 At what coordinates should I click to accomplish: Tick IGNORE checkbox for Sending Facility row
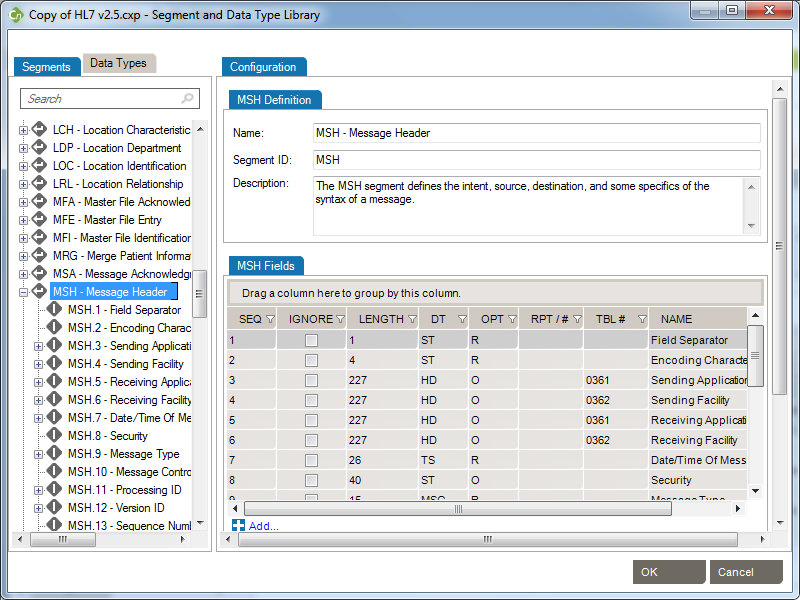coord(311,400)
